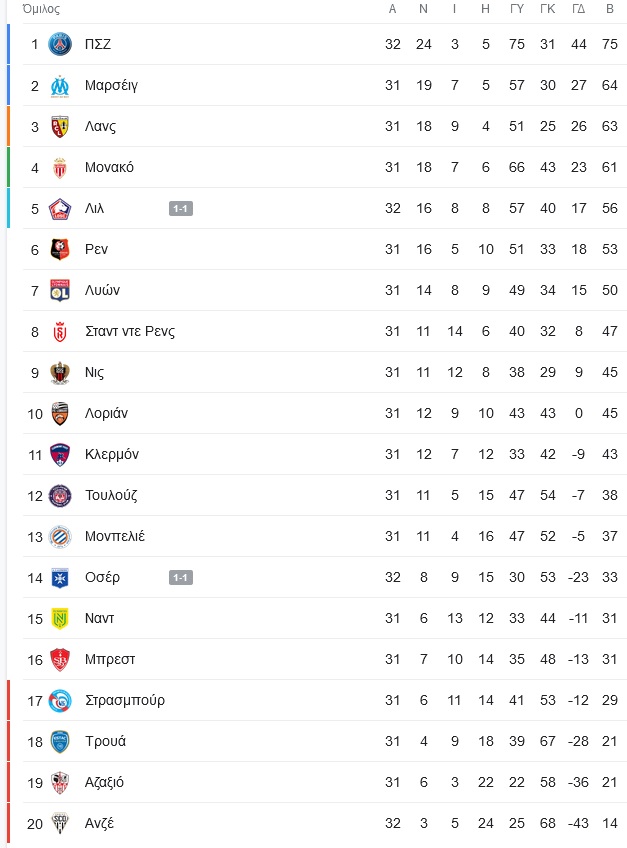The height and width of the screenshot is (848, 627).
Task: Click the Λιλ club logo
Action: pos(60,209)
